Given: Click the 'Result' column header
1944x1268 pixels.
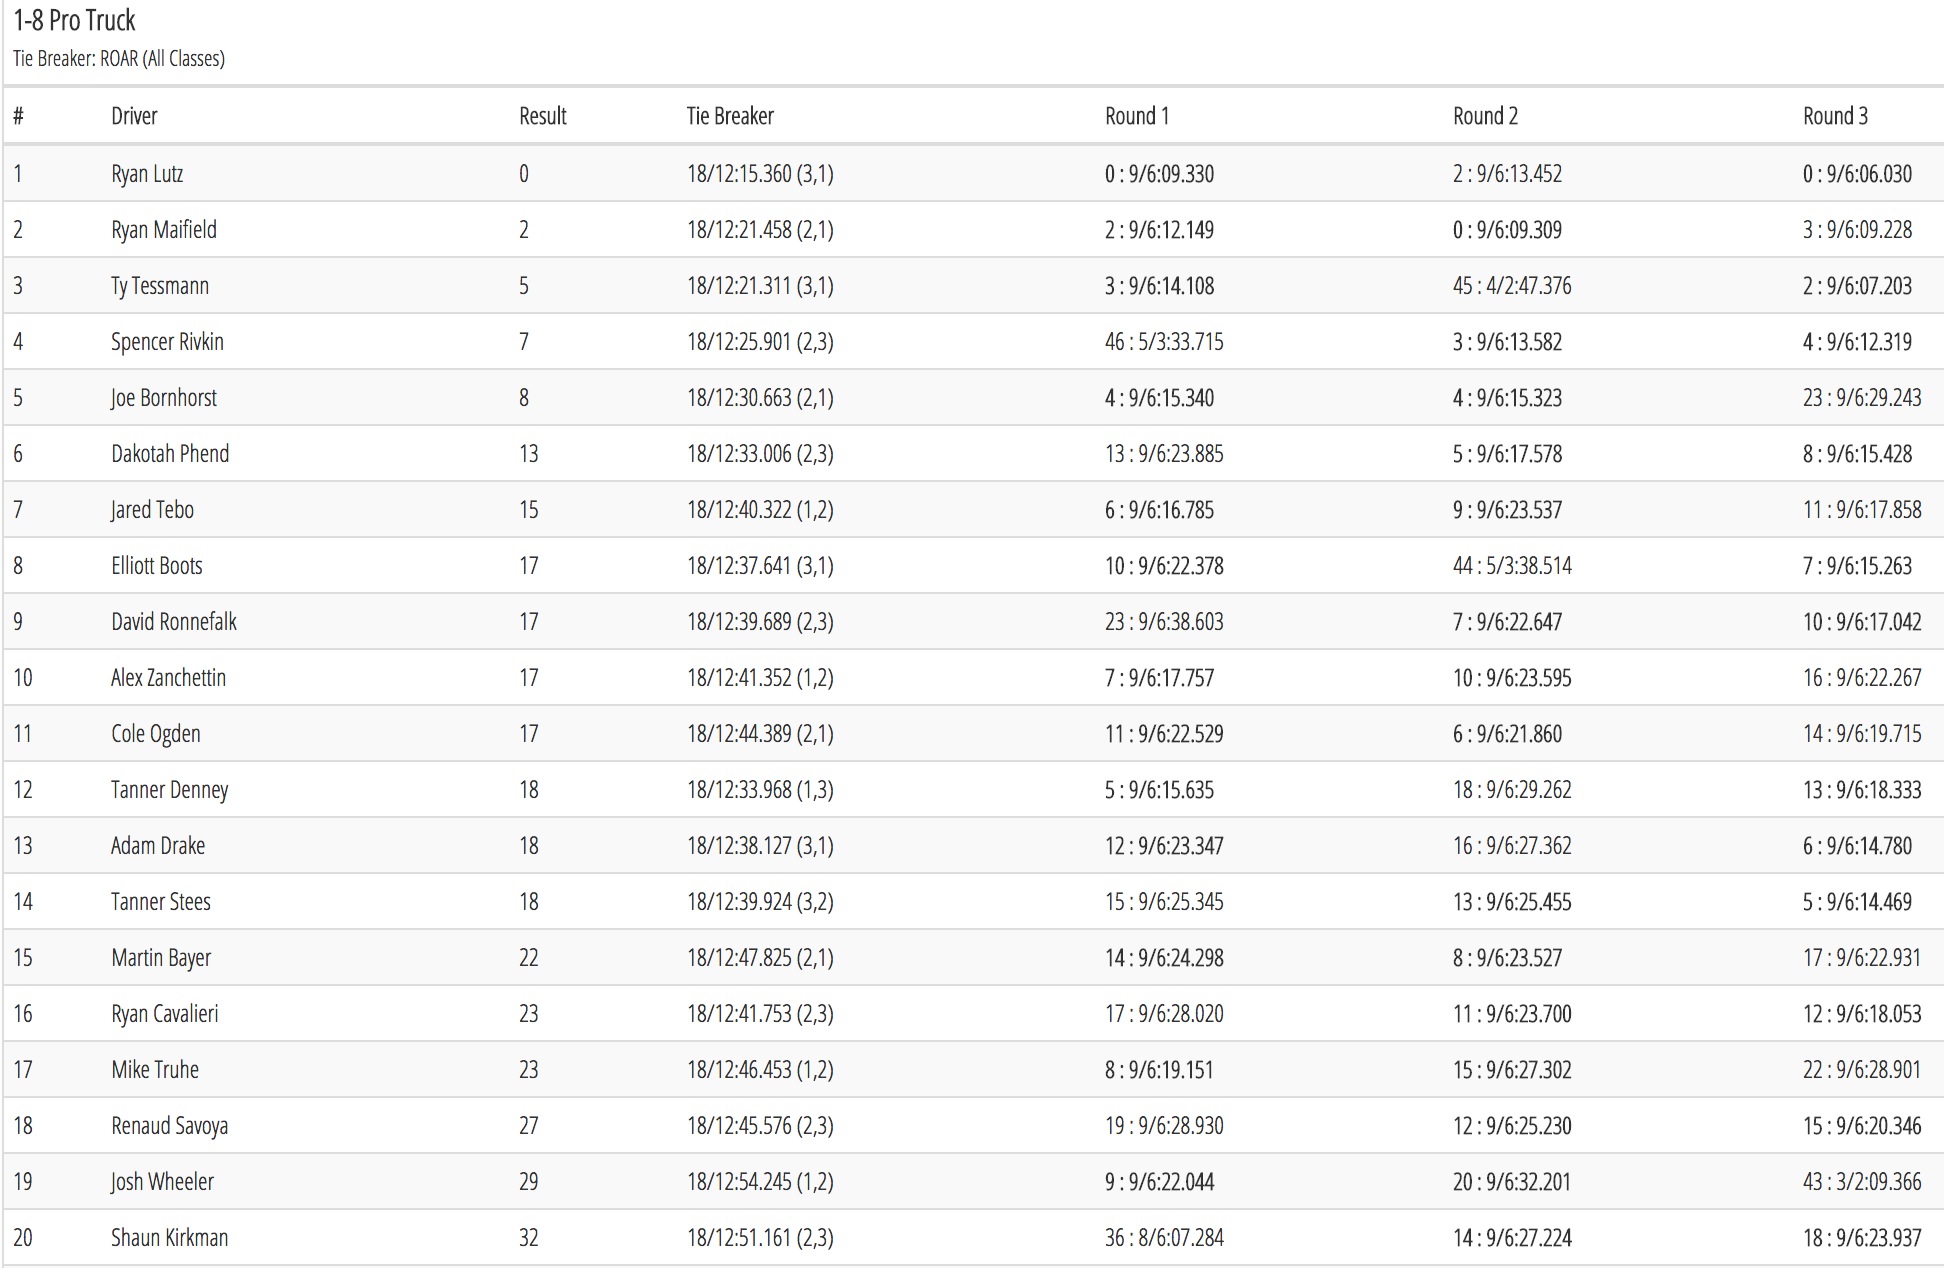Looking at the screenshot, I should coord(543,116).
